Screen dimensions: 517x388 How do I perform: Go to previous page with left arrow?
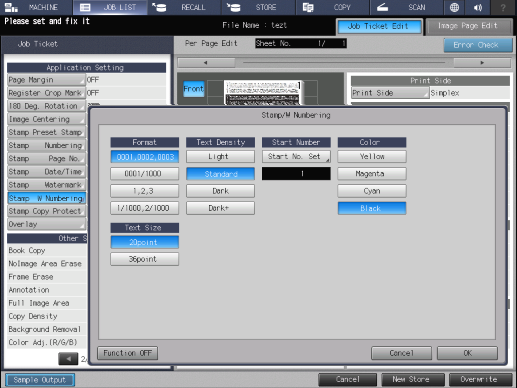point(68,359)
